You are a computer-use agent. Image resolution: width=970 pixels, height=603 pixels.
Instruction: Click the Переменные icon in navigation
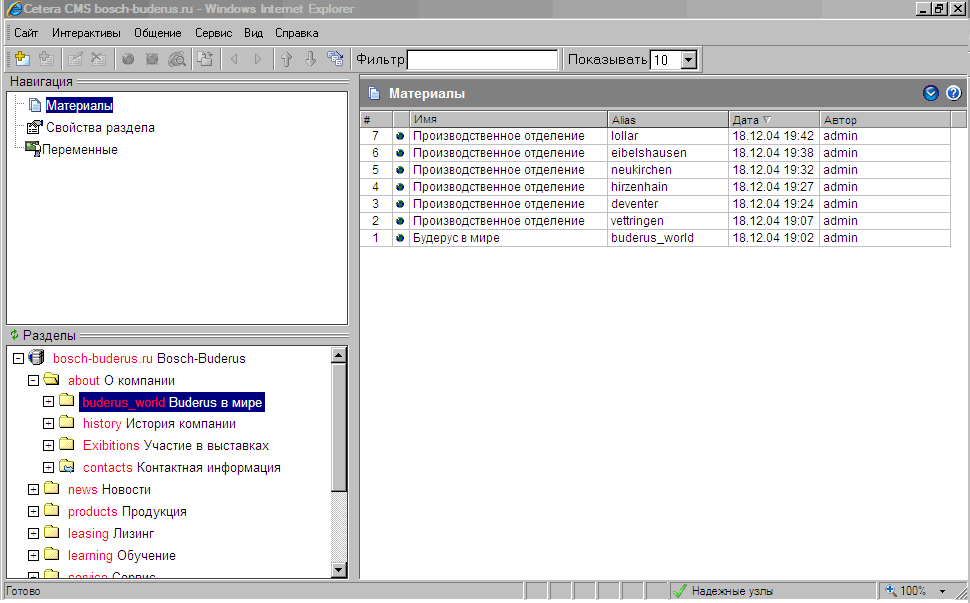32,149
